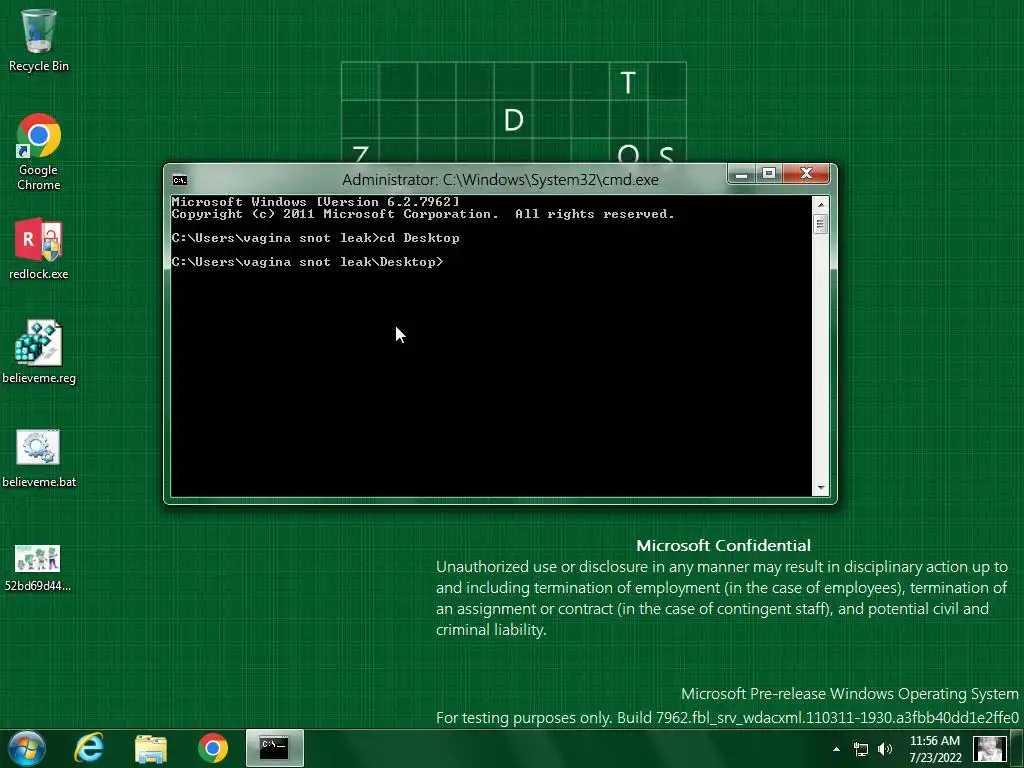
Task: Click the 'cd Desktop' command line
Action: tap(315, 238)
